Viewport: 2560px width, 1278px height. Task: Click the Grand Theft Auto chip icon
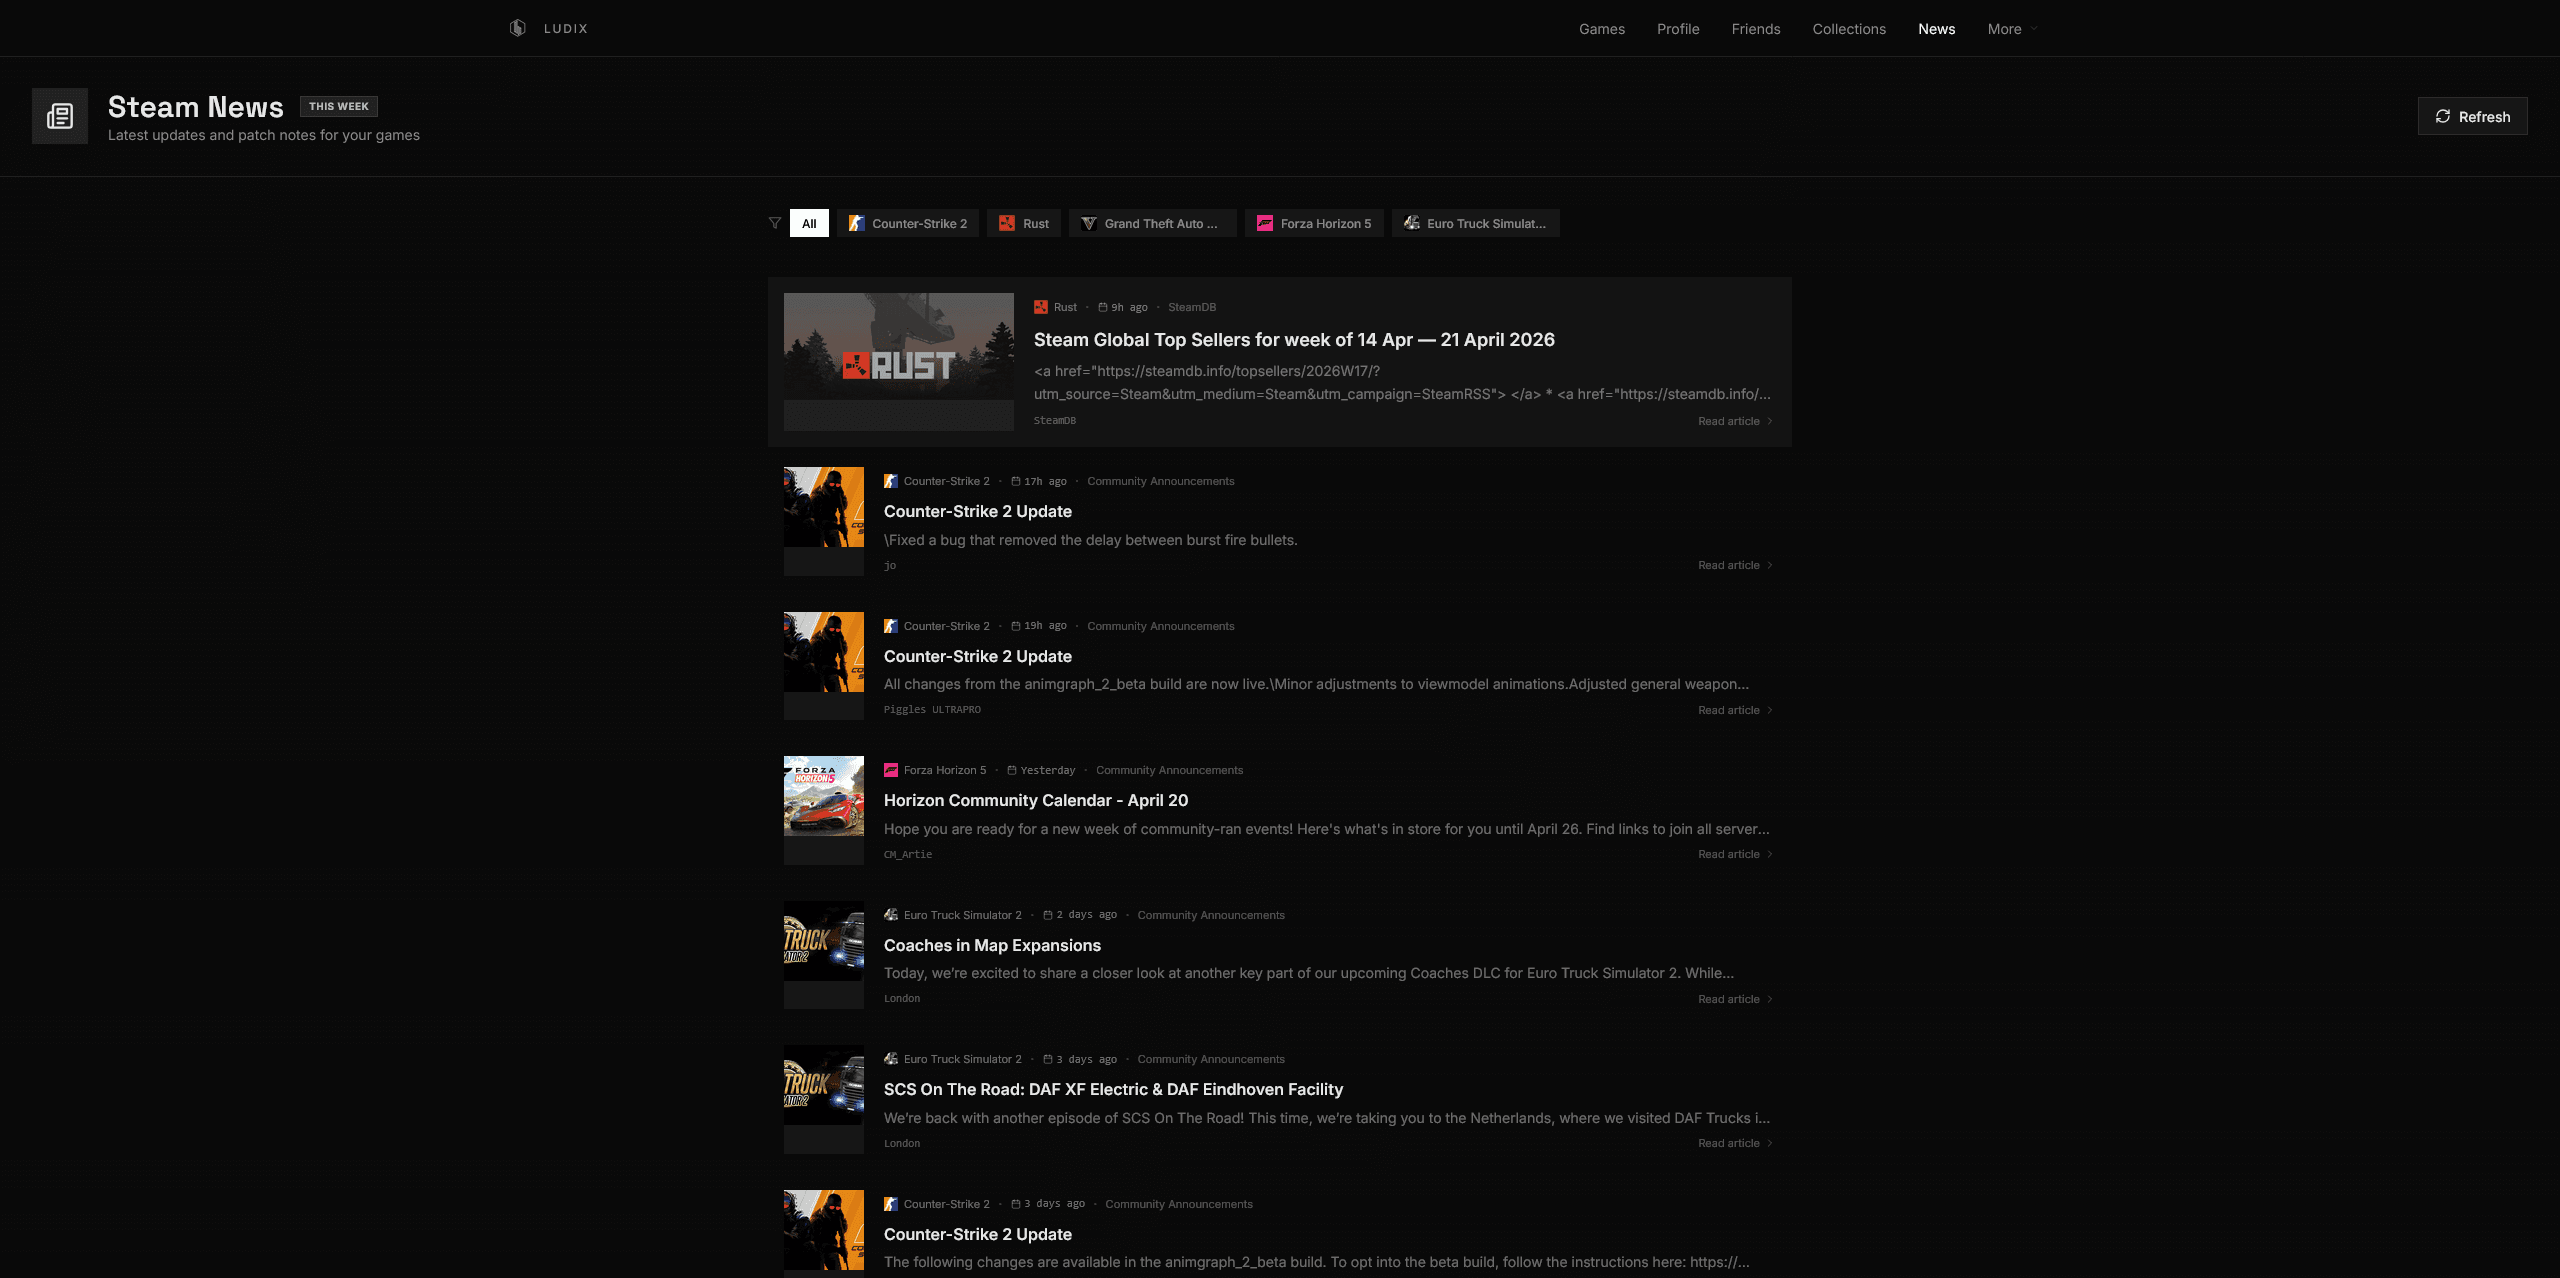(1089, 223)
